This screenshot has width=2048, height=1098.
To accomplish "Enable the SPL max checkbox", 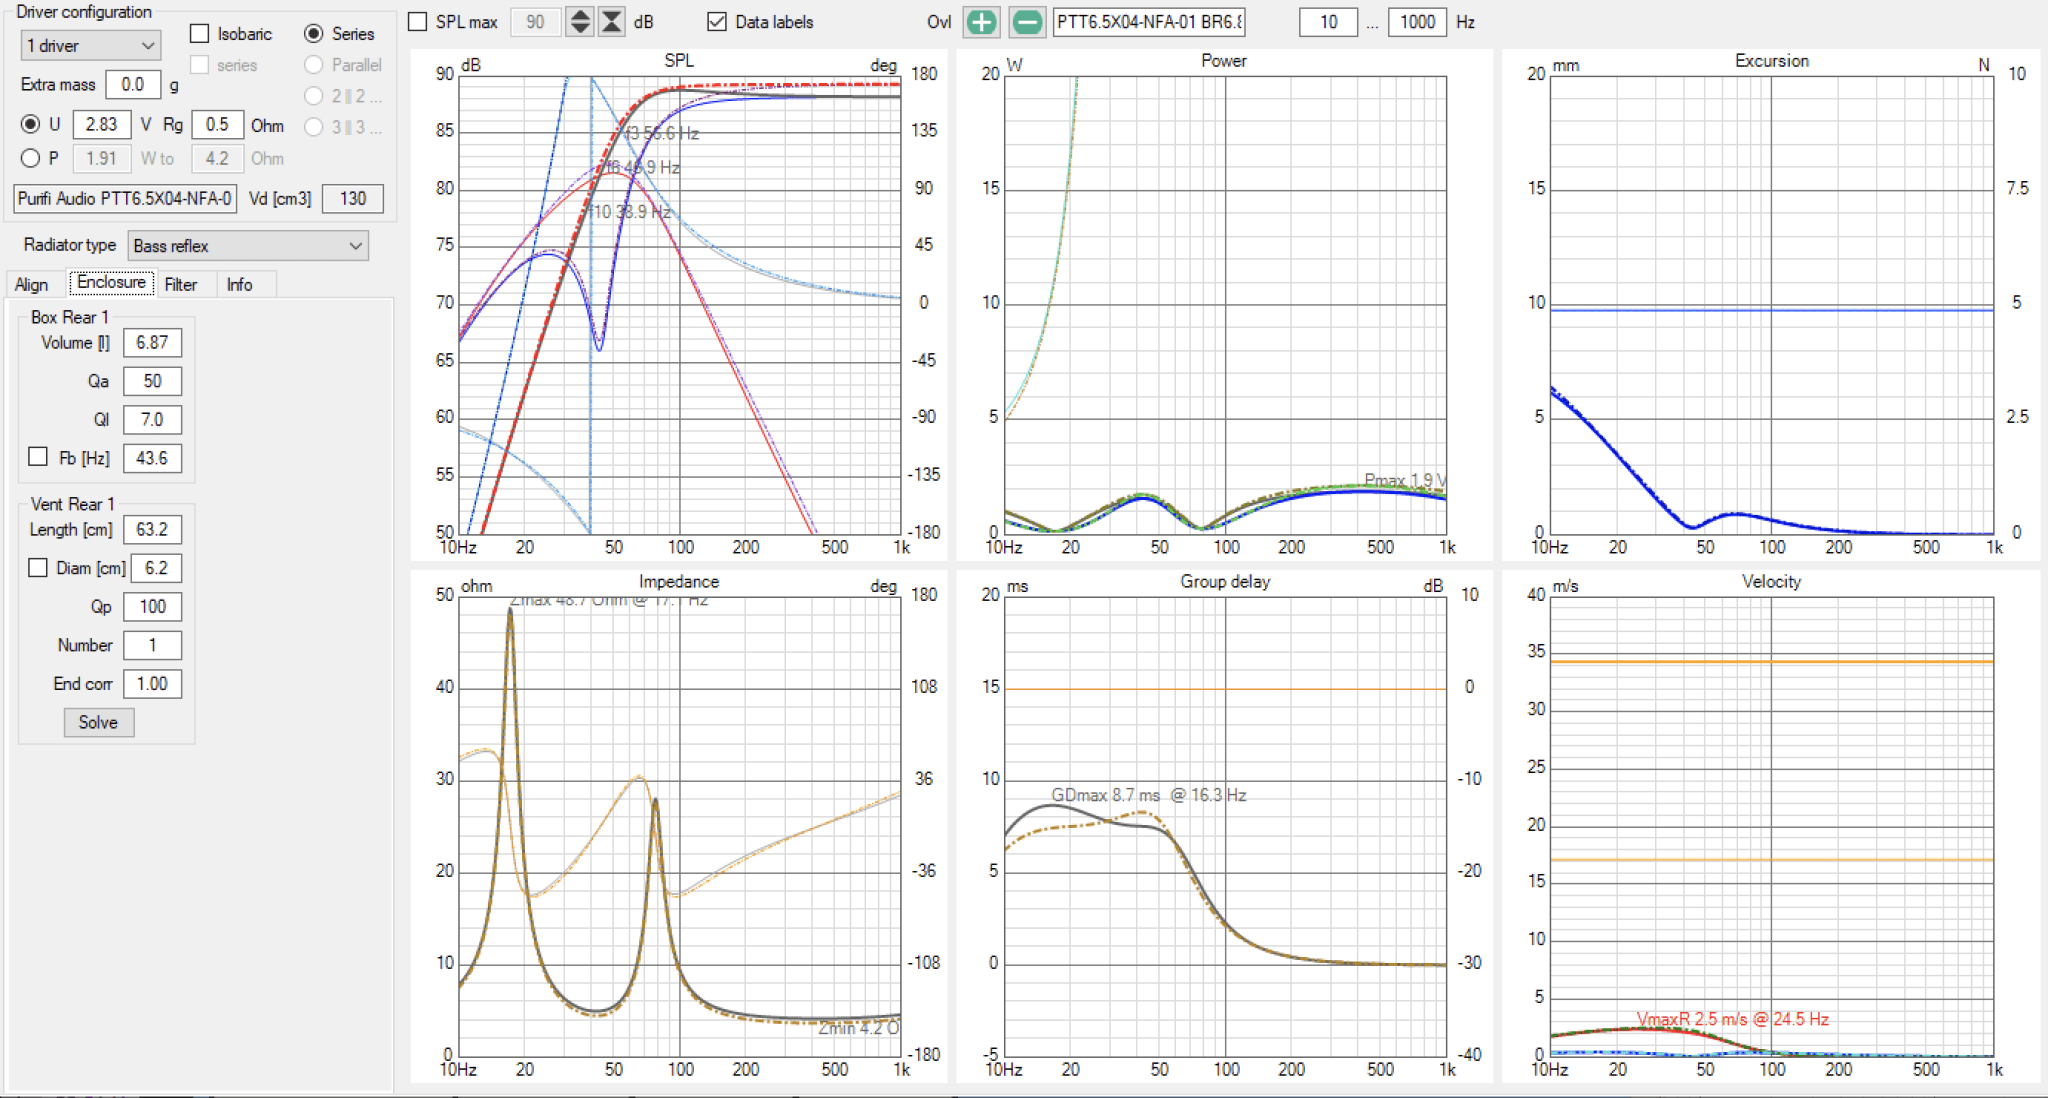I will [x=419, y=22].
